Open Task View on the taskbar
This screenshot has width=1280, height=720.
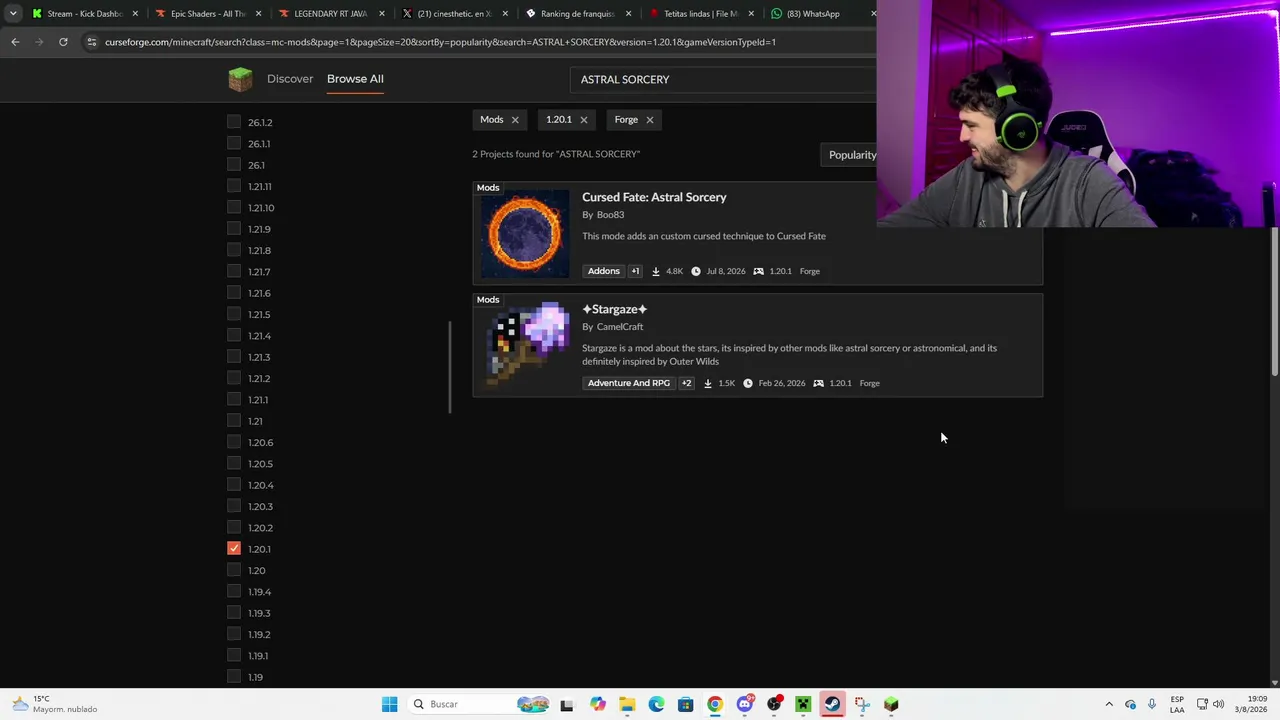567,704
